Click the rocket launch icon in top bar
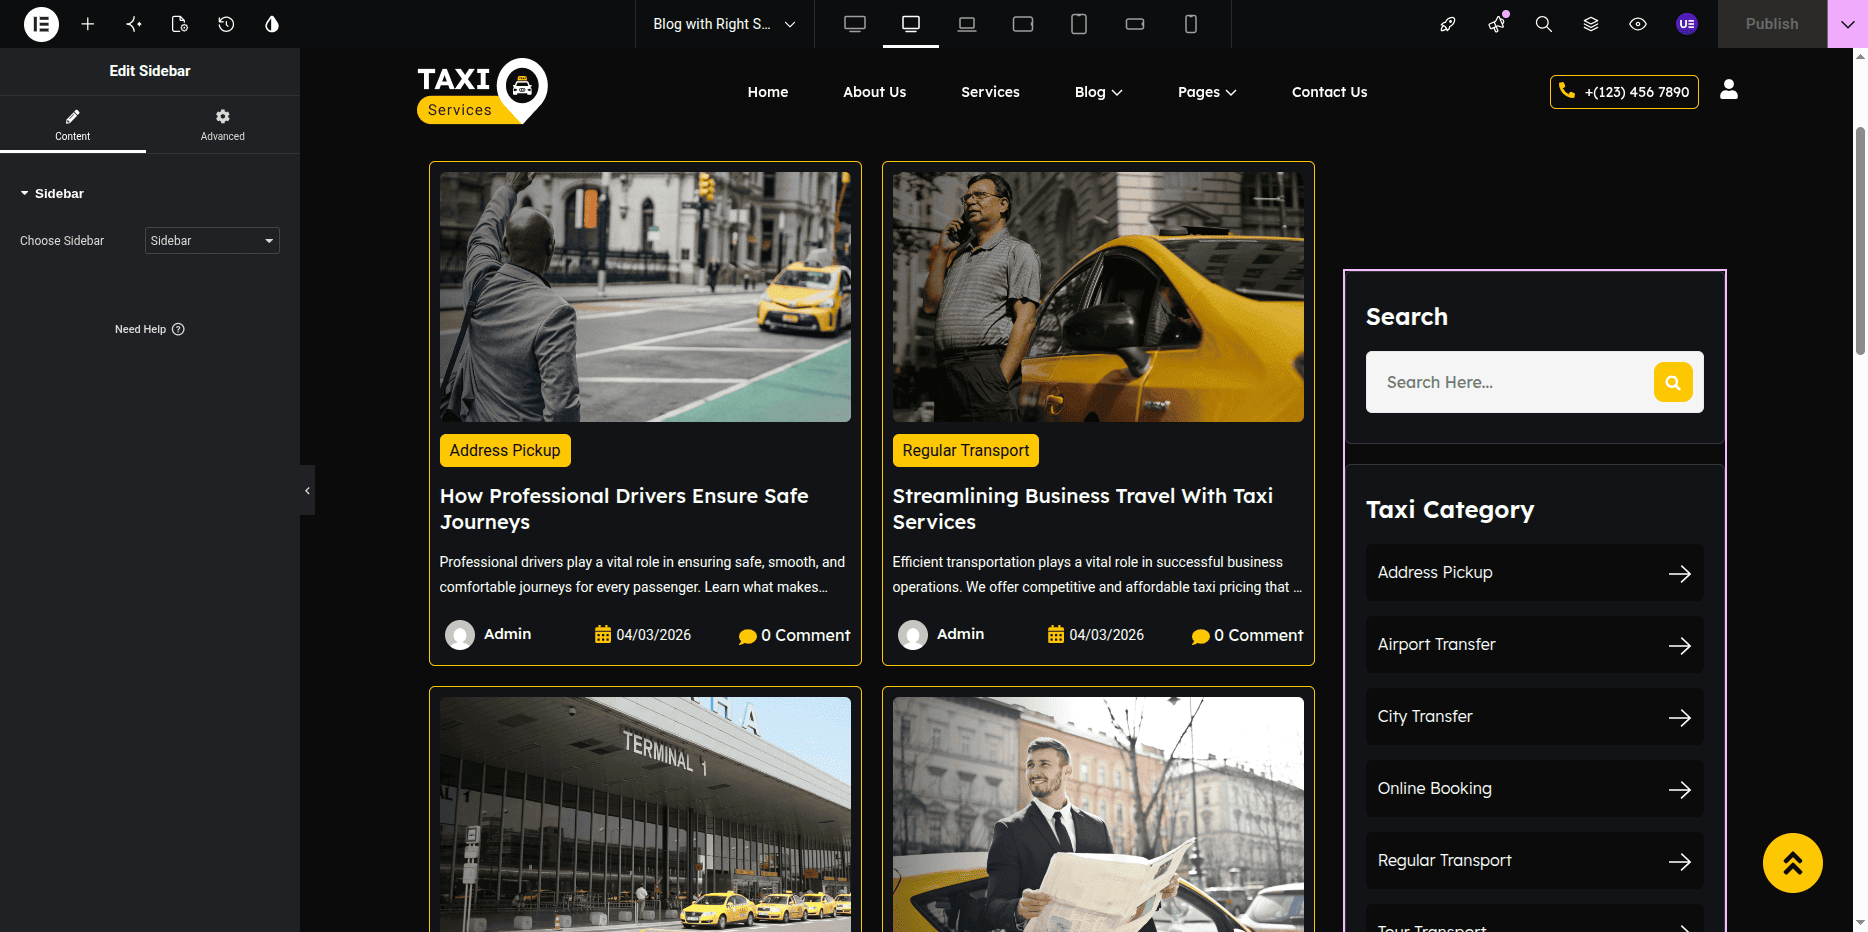The image size is (1868, 932). coord(1448,24)
